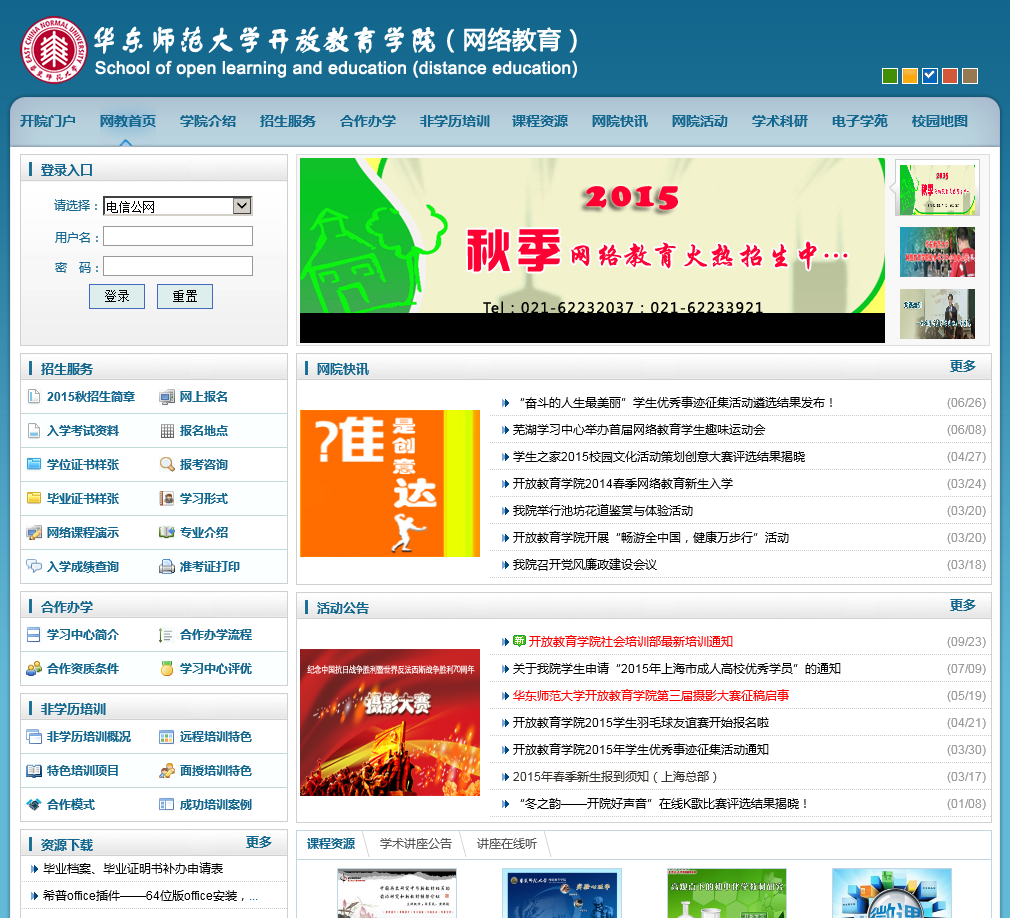Screen dimensions: 1010x918
Task: Select the first banner thumbnail
Action: 938,188
